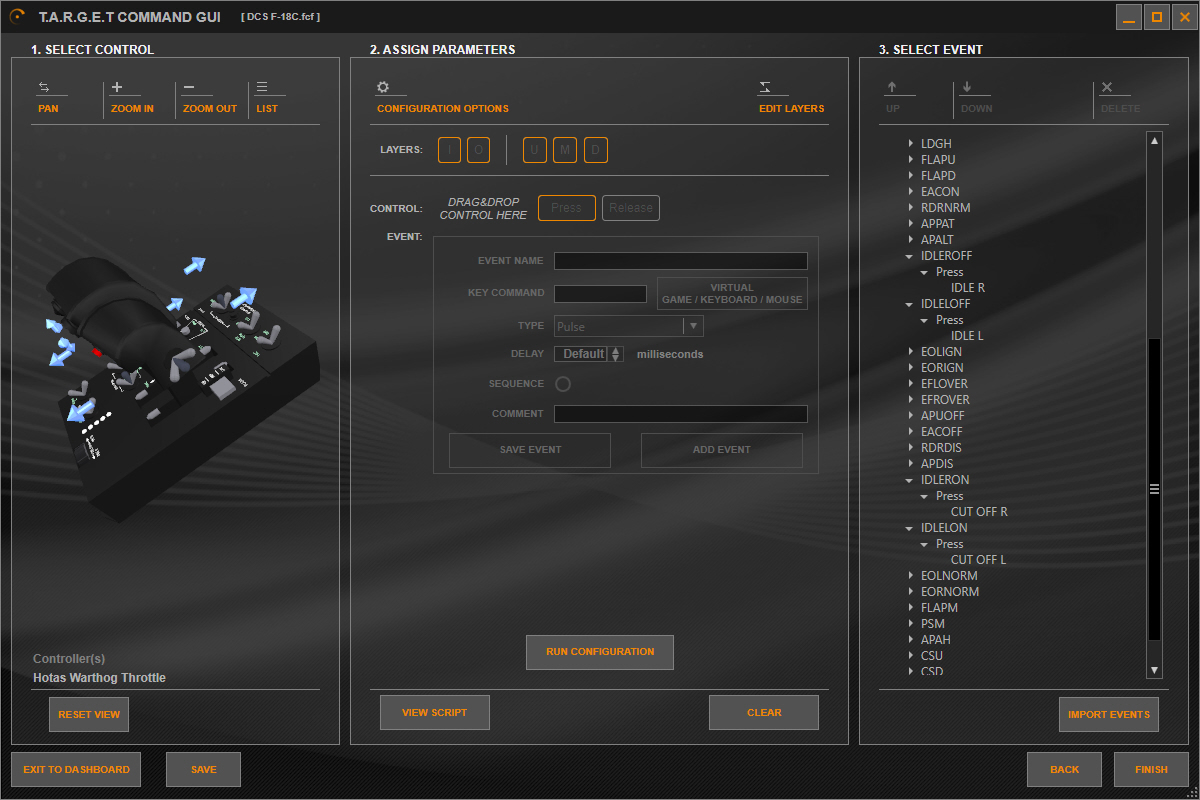
Task: Select the RDRNRM event row
Action: [x=945, y=208]
